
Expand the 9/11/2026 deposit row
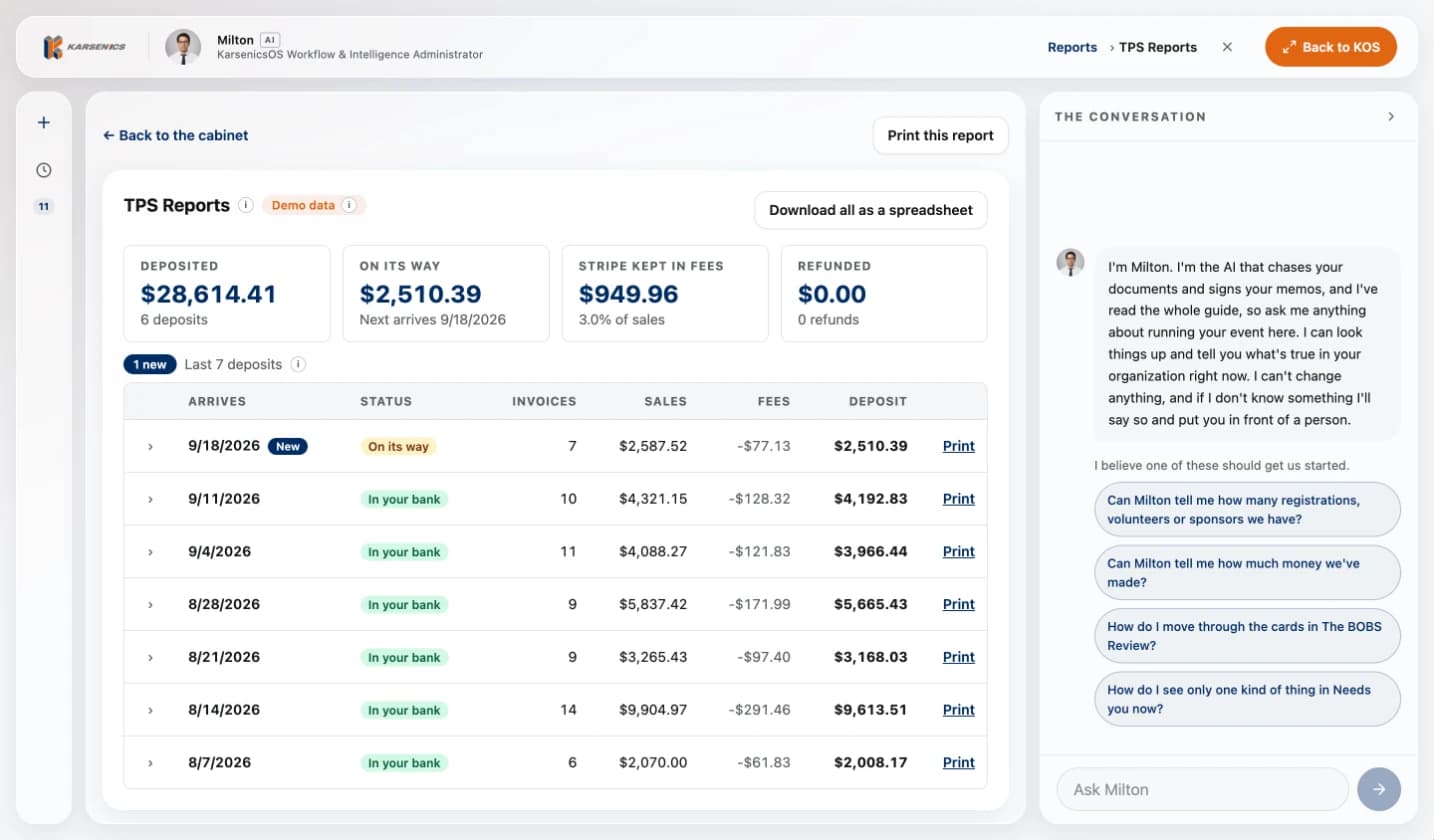[150, 499]
